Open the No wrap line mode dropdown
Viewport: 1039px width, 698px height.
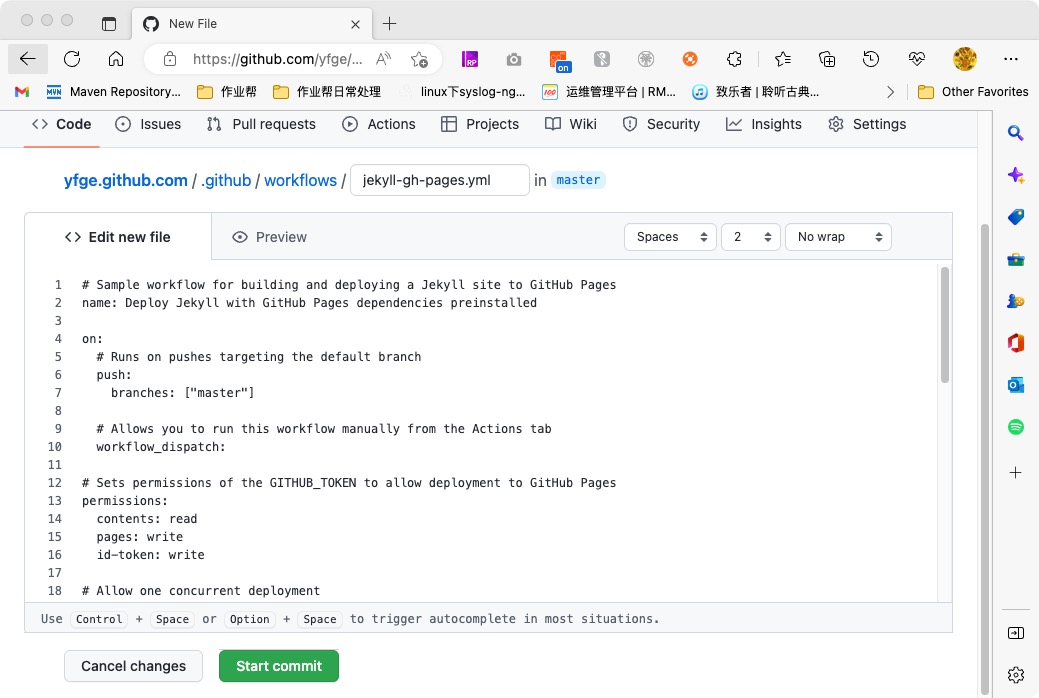(838, 237)
